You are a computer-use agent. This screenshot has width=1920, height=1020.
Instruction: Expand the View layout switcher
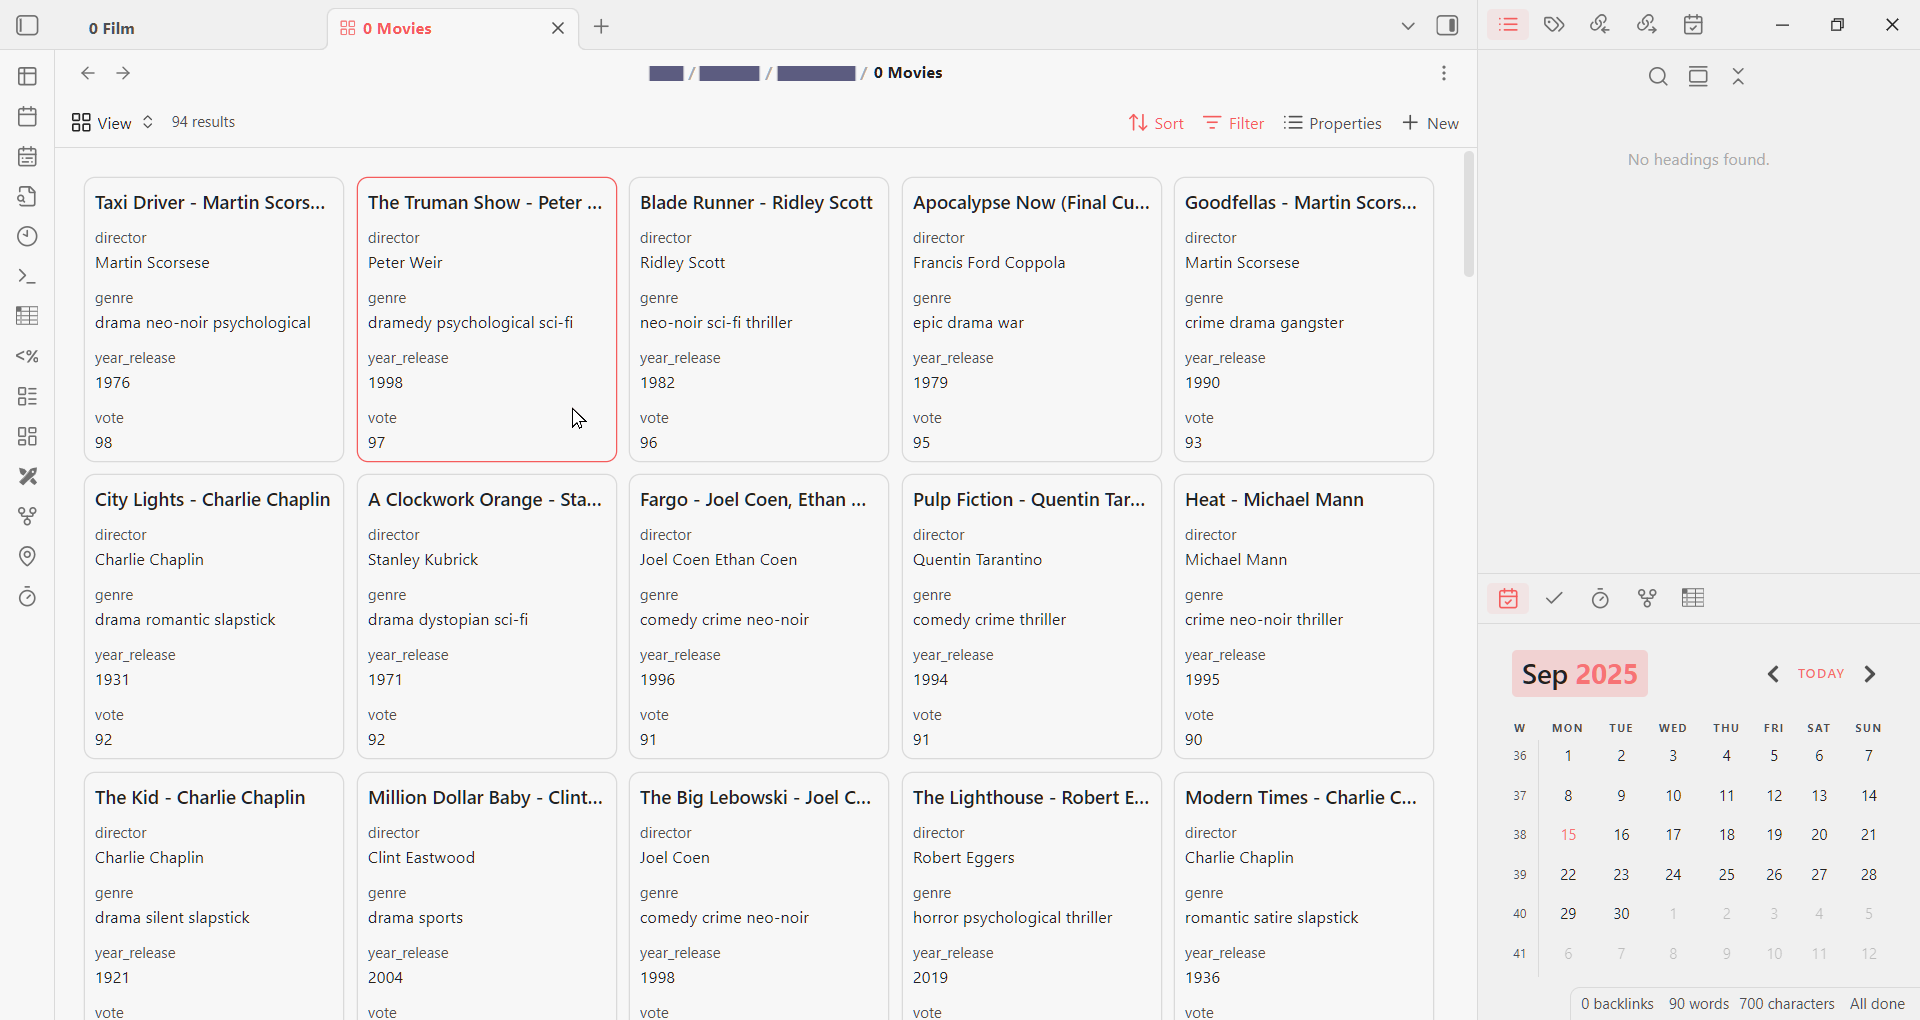point(112,123)
